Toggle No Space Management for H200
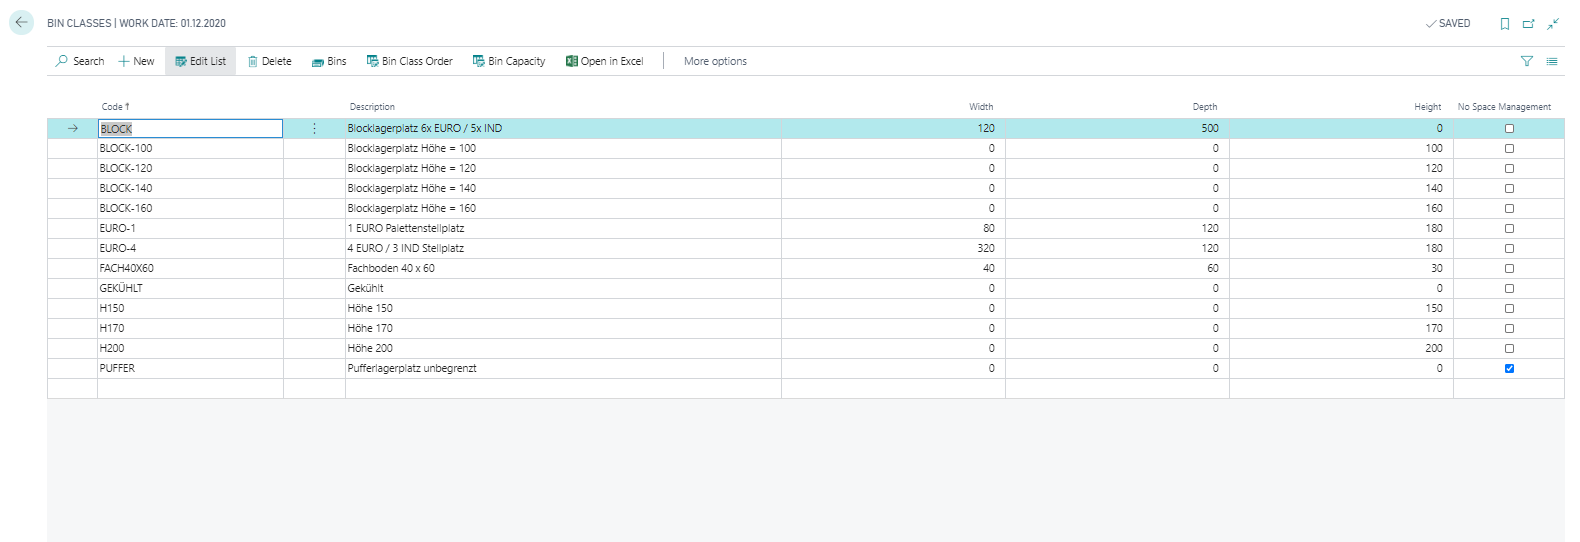Viewport: 1580px width, 542px height. 1509,348
